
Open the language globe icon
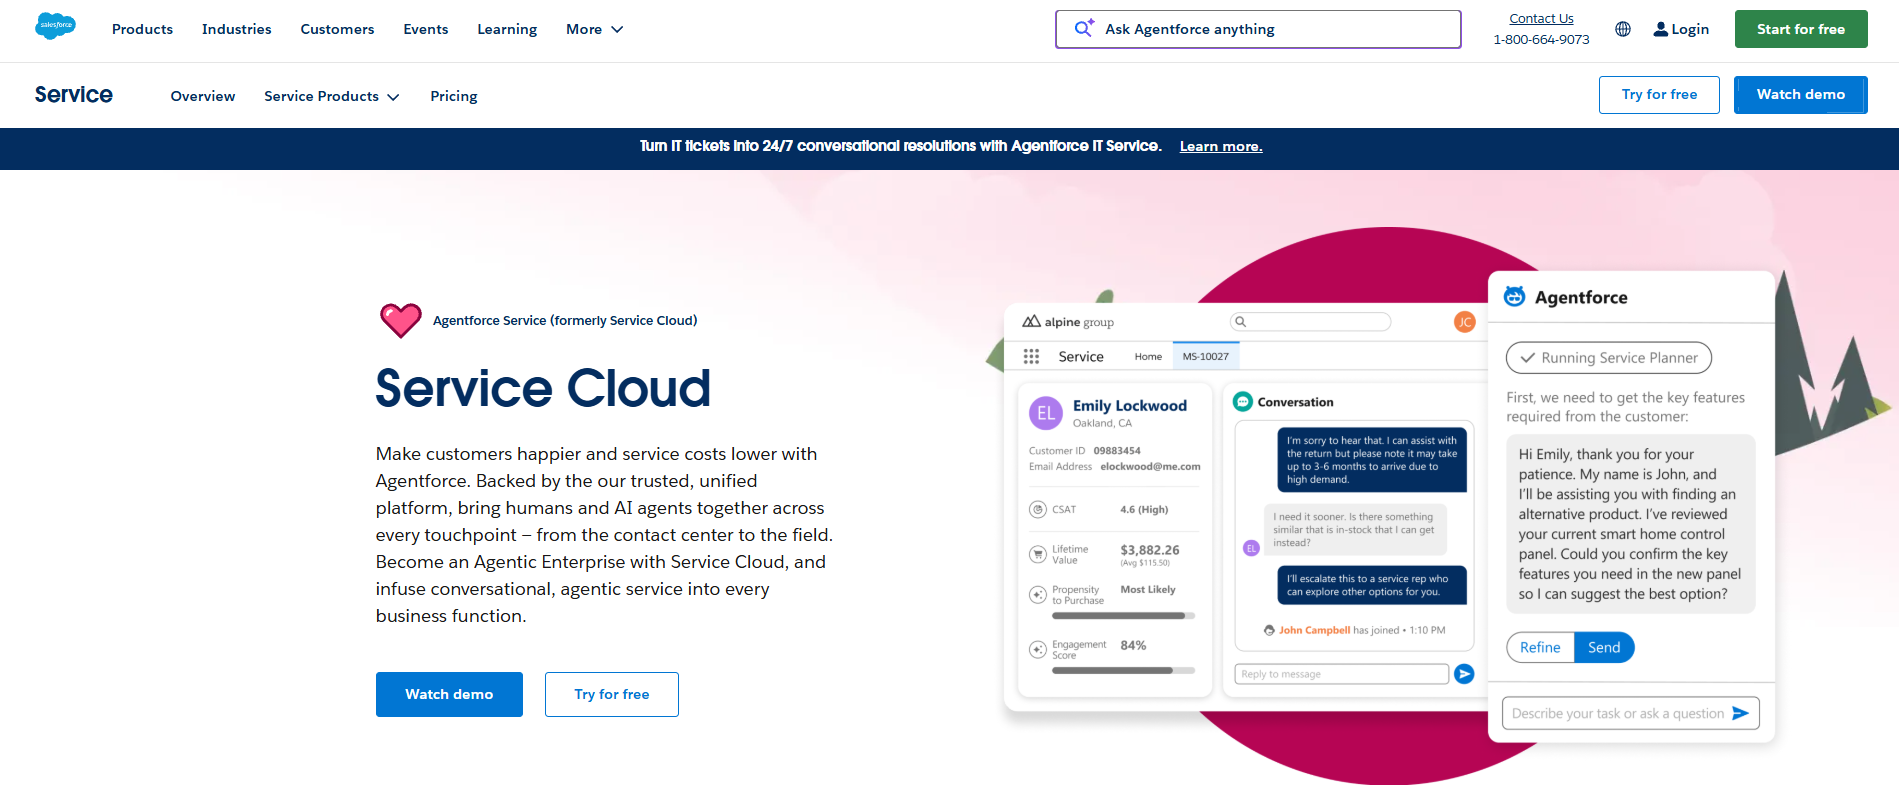(x=1623, y=29)
